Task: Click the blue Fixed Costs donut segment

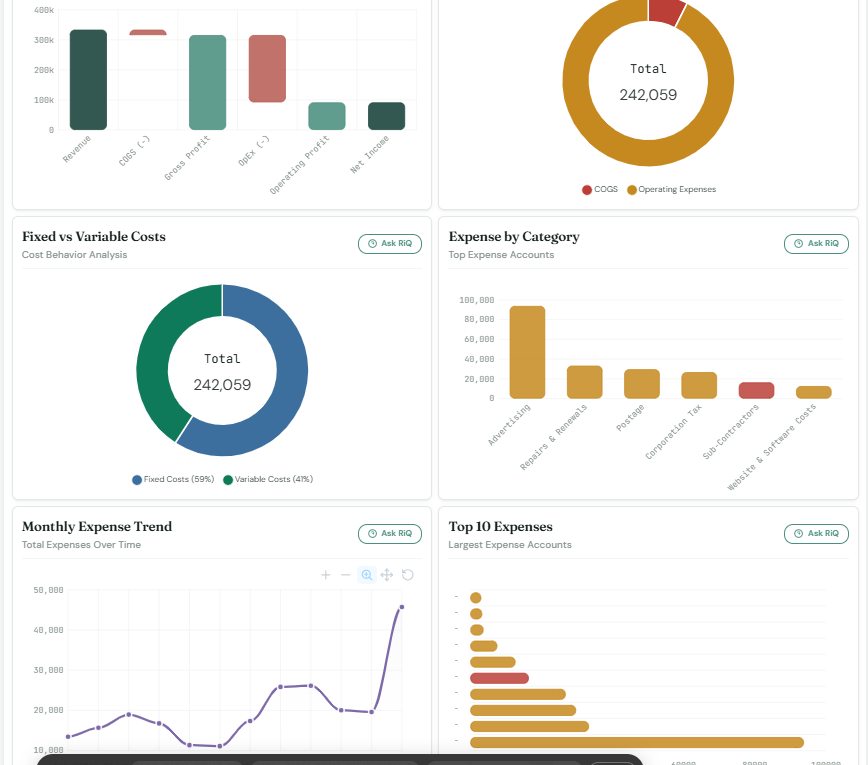Action: point(287,387)
